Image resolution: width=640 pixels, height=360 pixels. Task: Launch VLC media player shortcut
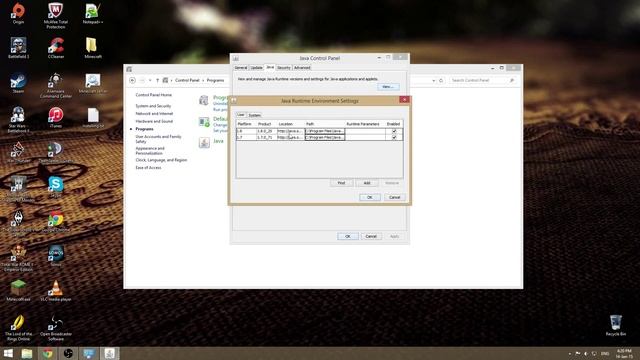point(56,291)
